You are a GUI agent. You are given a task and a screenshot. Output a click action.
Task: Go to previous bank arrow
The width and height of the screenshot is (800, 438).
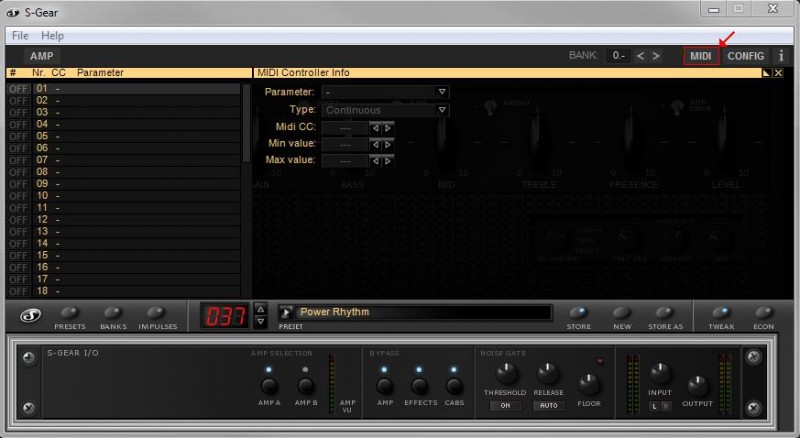pos(640,56)
